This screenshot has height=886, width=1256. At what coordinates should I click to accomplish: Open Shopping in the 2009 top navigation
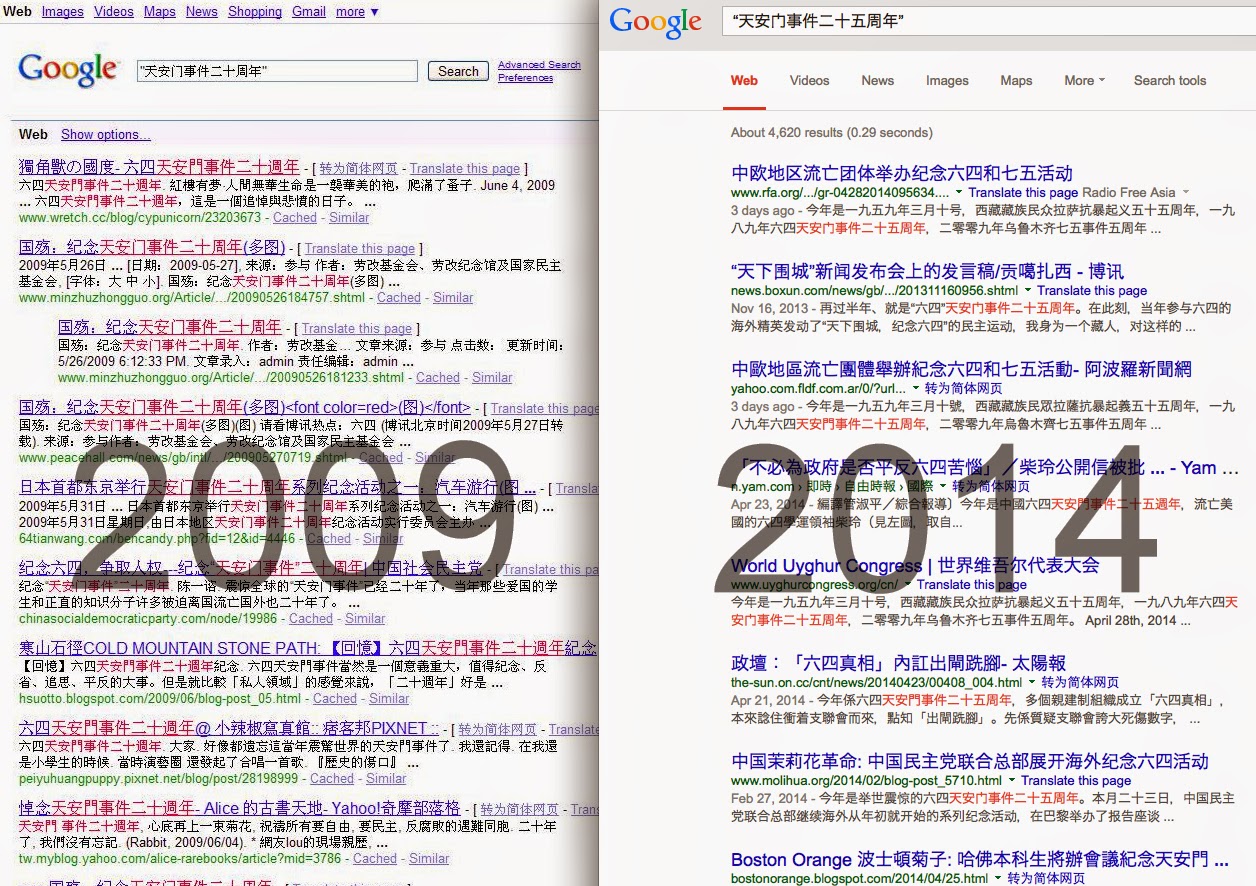[255, 12]
